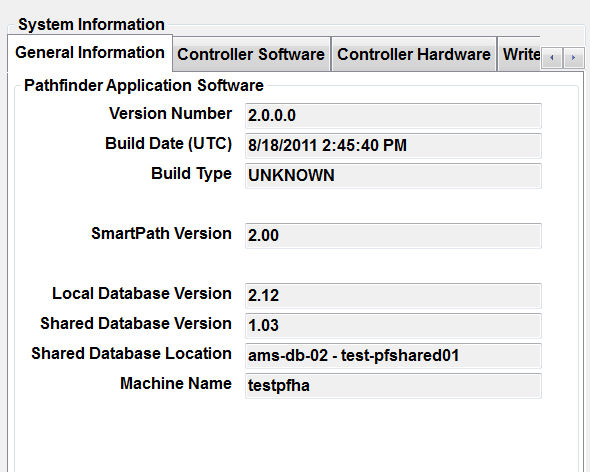Click the Build Type label

click(x=192, y=174)
